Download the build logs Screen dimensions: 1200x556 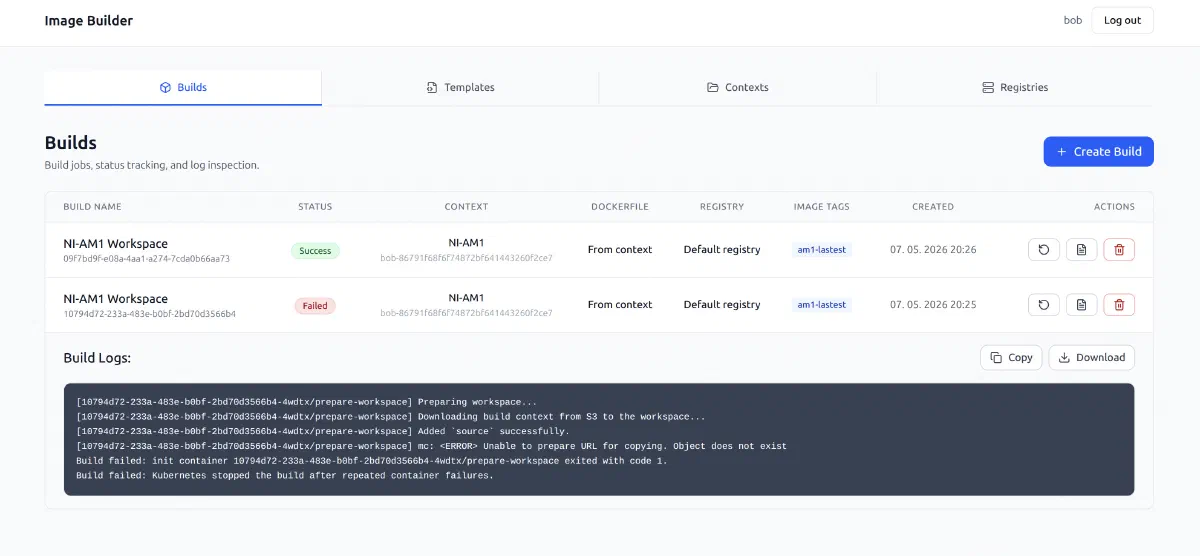pyautogui.click(x=1092, y=357)
